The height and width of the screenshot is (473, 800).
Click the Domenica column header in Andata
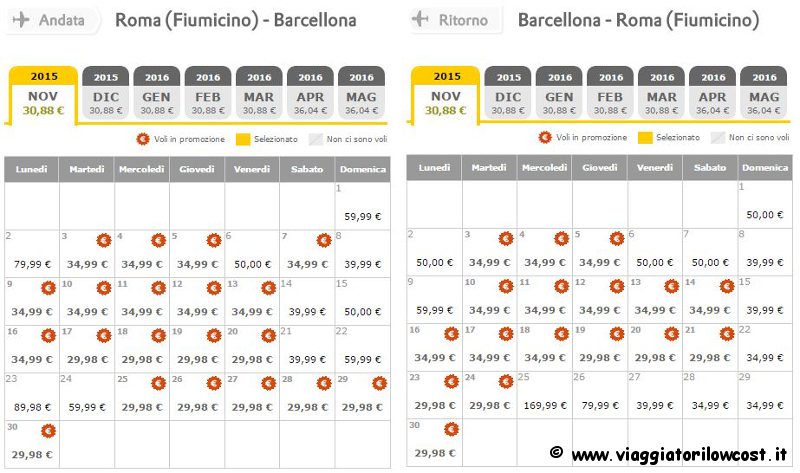(363, 169)
